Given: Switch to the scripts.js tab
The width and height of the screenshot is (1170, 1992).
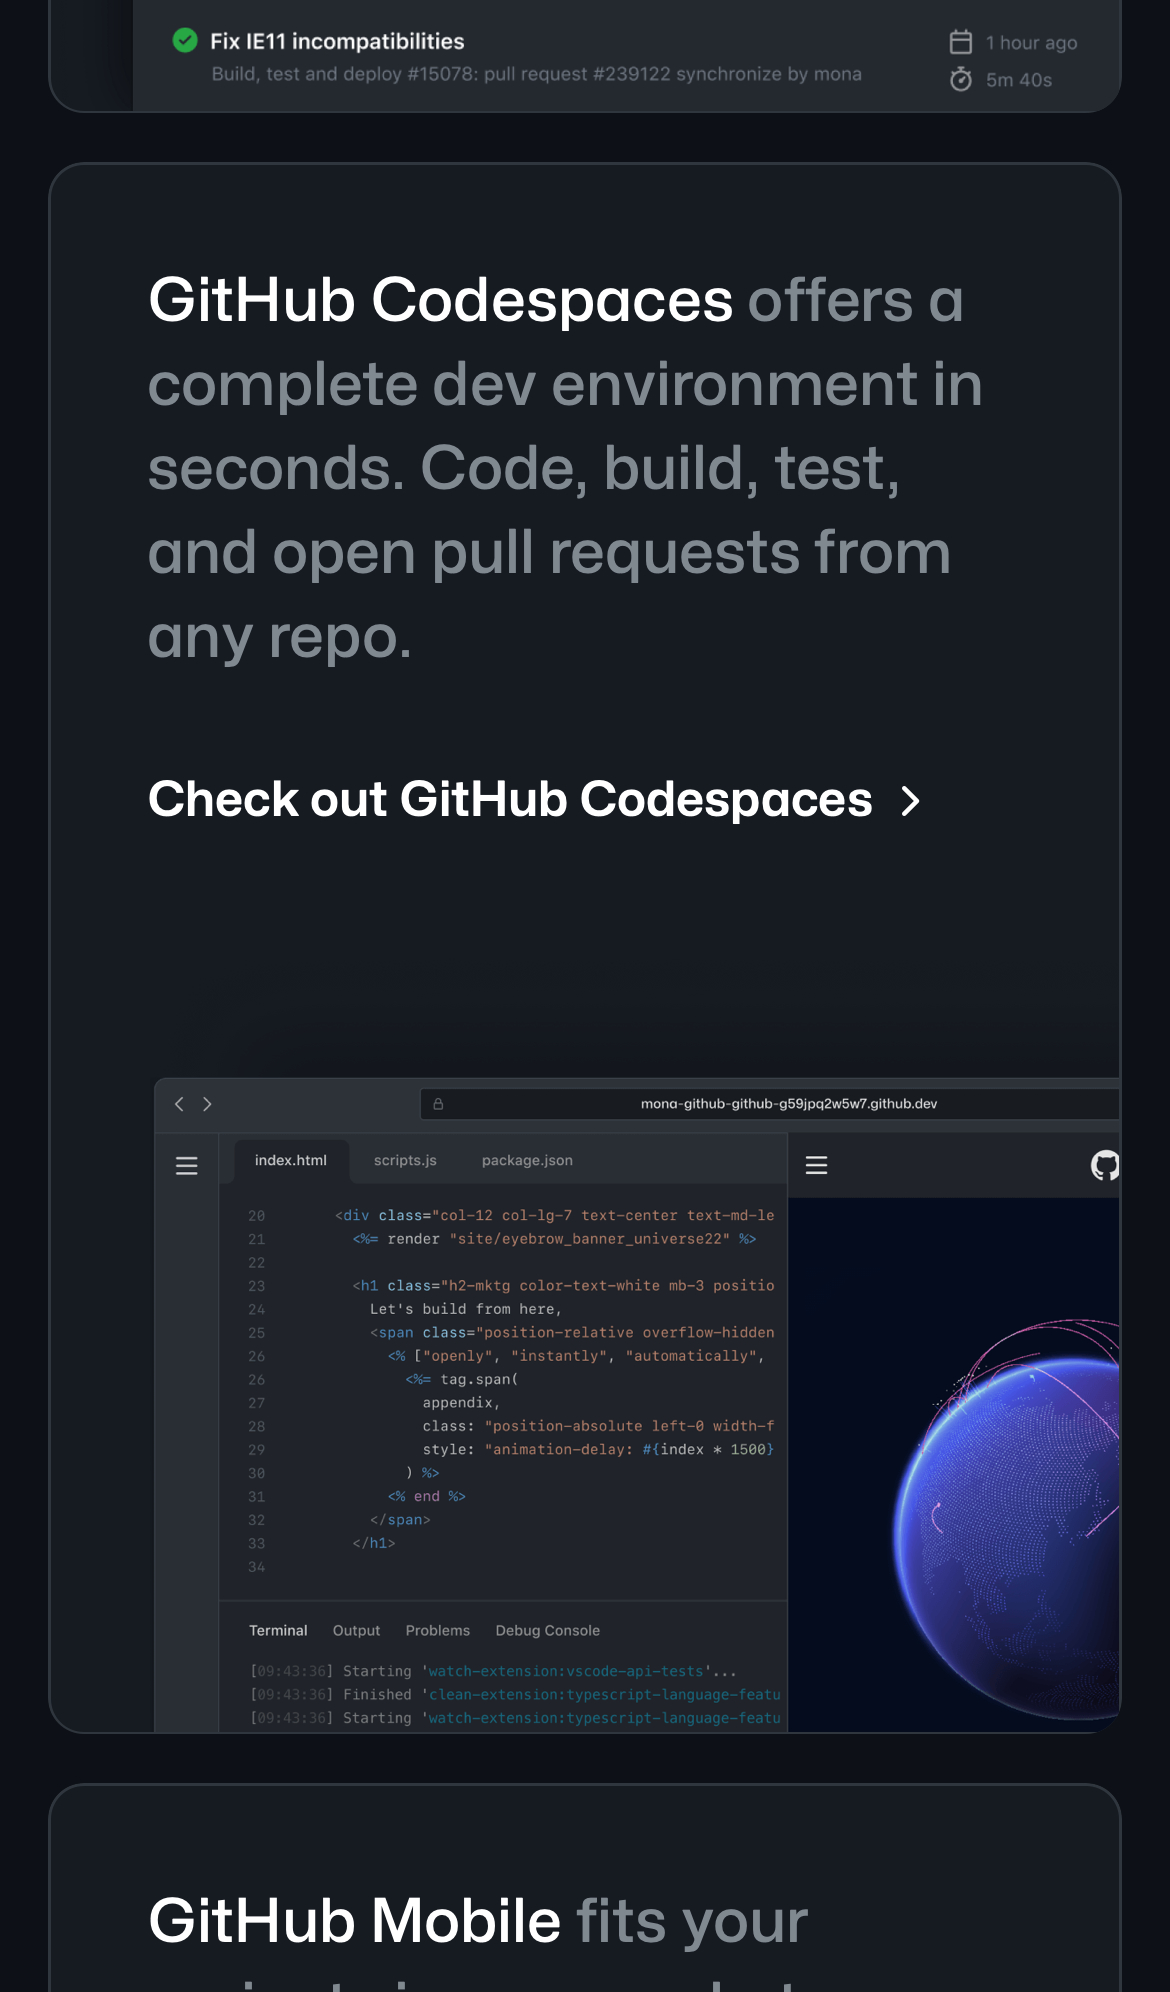Looking at the screenshot, I should pyautogui.click(x=405, y=1160).
